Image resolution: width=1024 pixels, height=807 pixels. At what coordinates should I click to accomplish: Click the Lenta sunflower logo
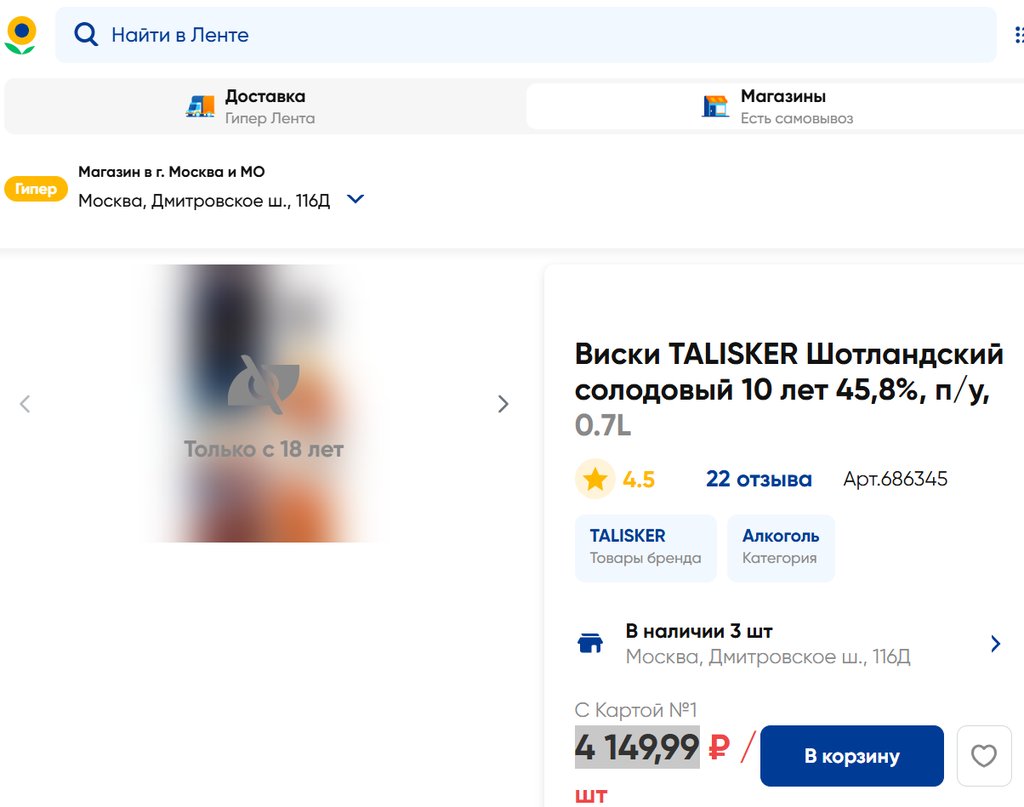coord(20,35)
